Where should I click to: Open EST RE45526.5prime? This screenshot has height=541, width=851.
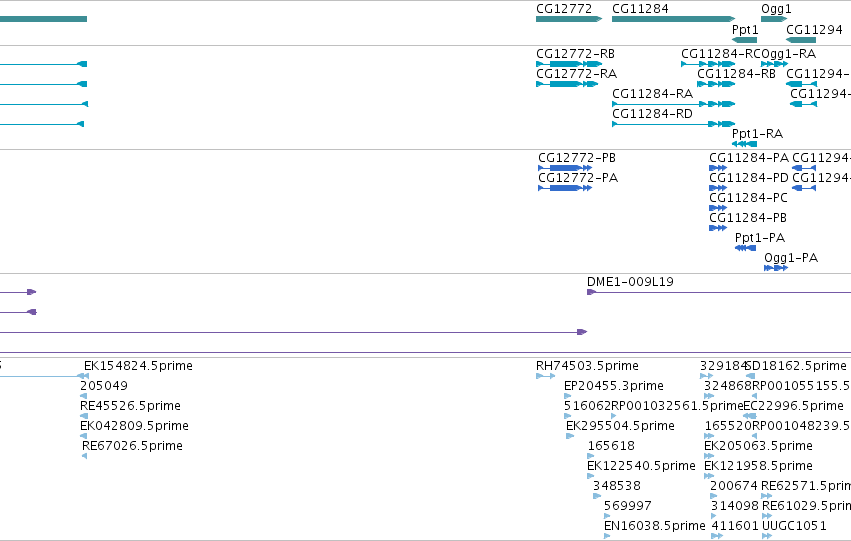point(130,406)
